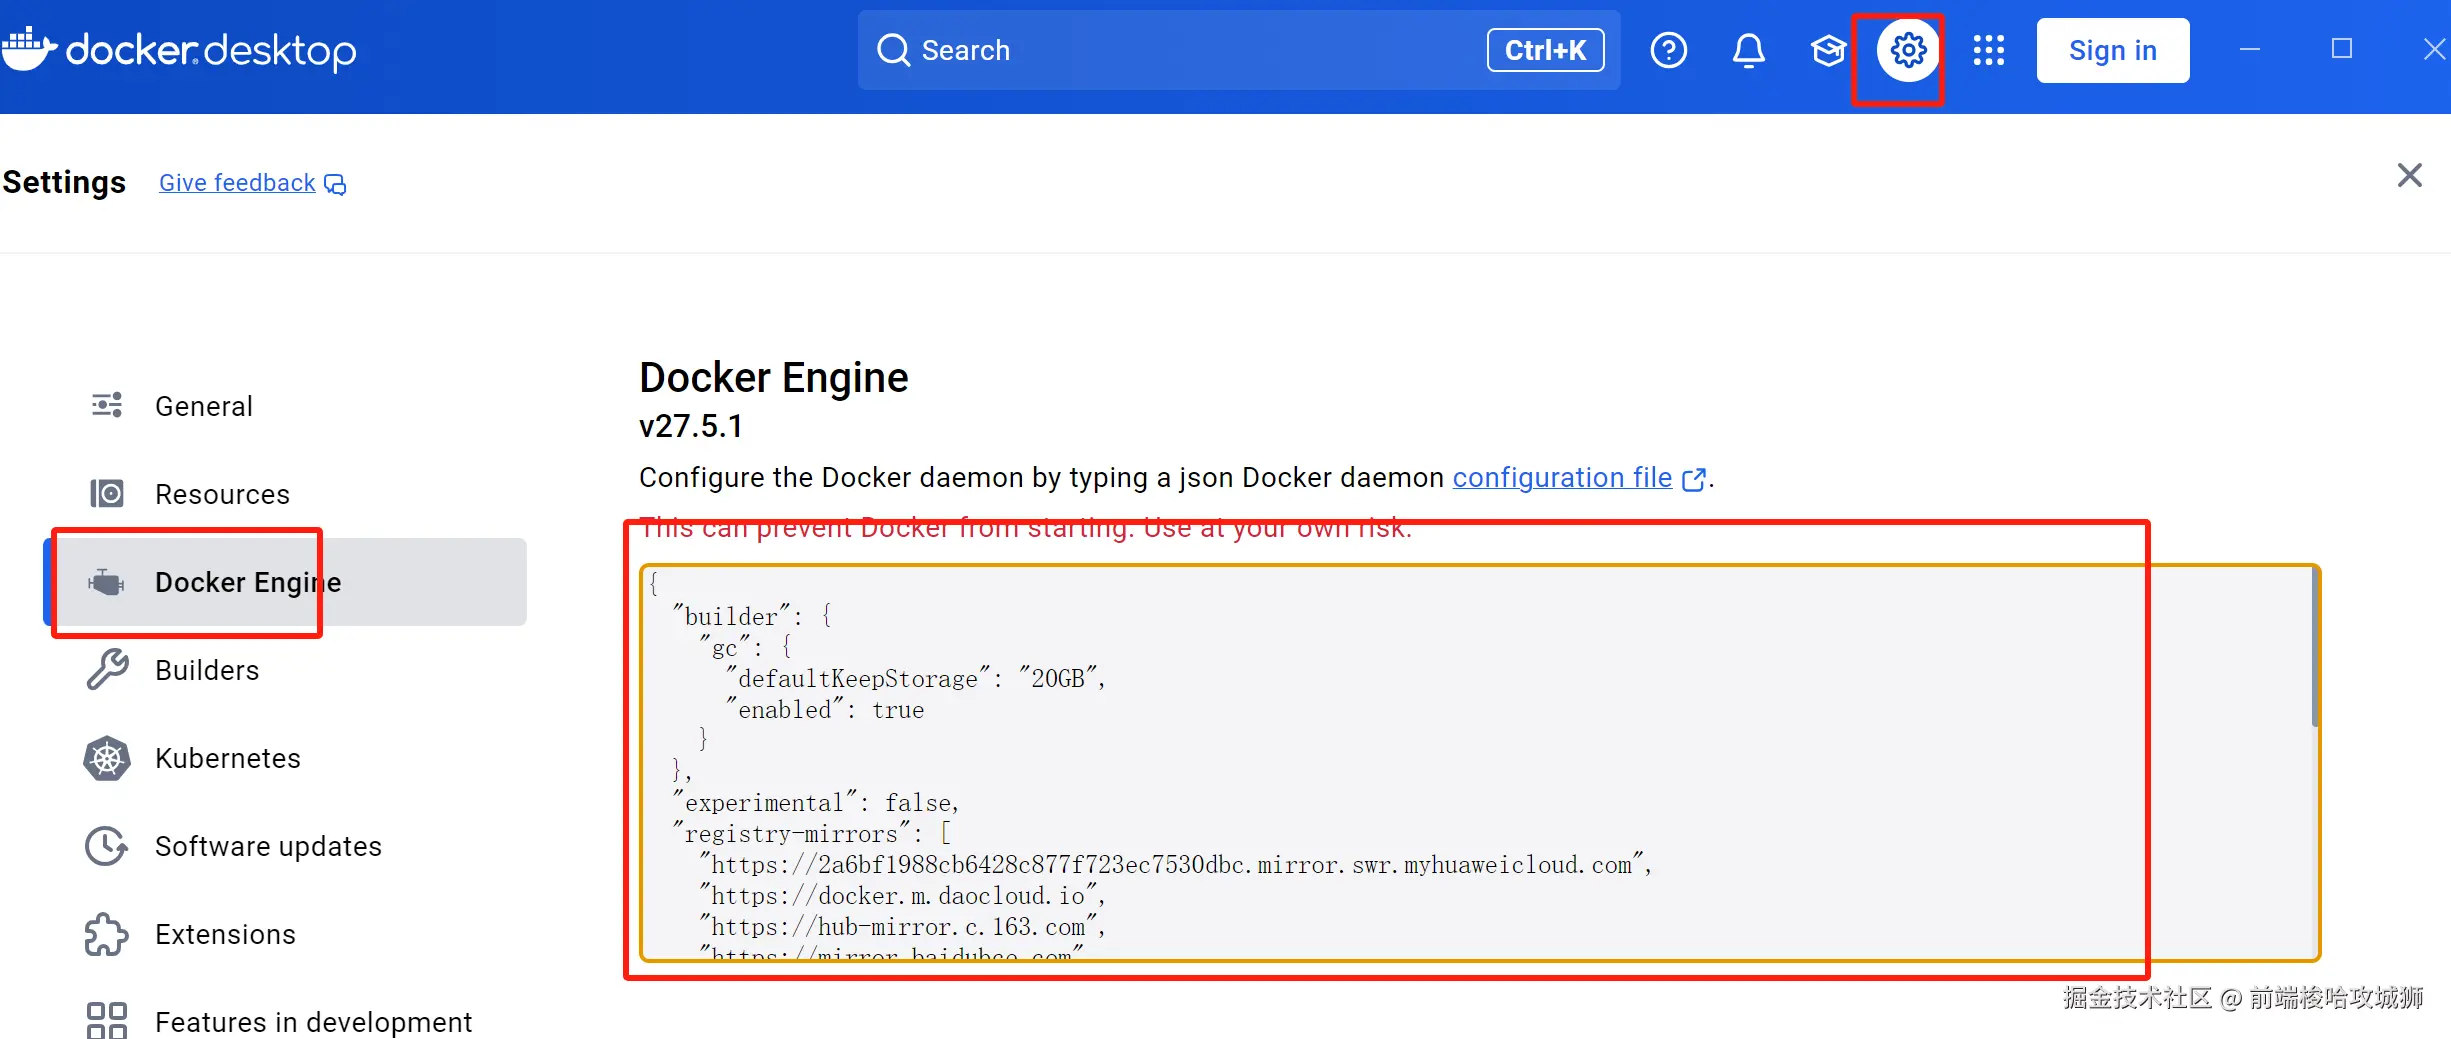
Task: Click the "gc" key line
Action: tap(746, 648)
